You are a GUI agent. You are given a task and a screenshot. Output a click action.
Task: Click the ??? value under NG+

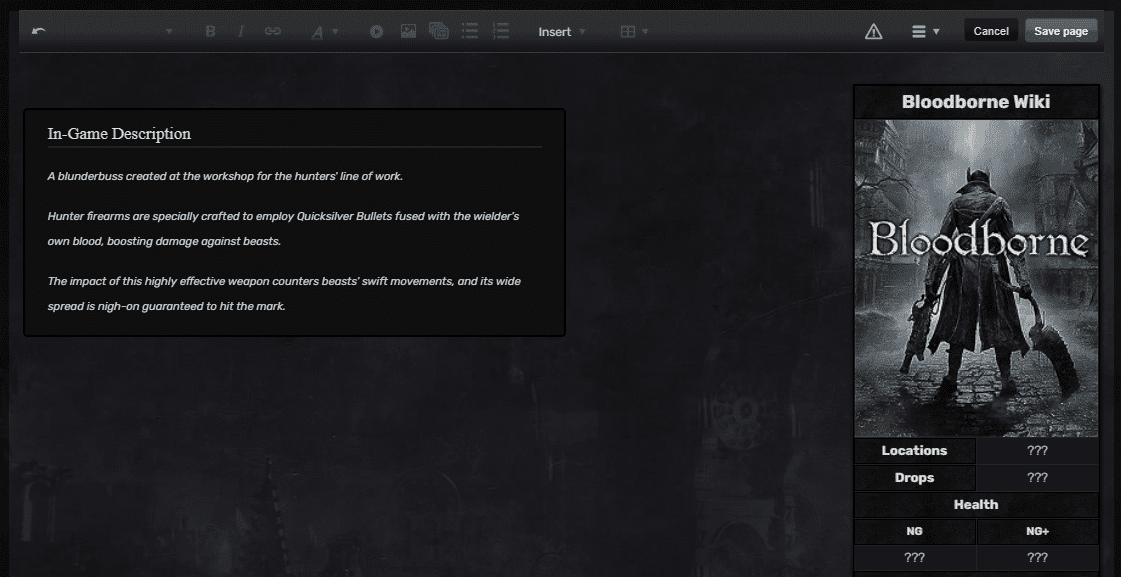tap(1037, 558)
